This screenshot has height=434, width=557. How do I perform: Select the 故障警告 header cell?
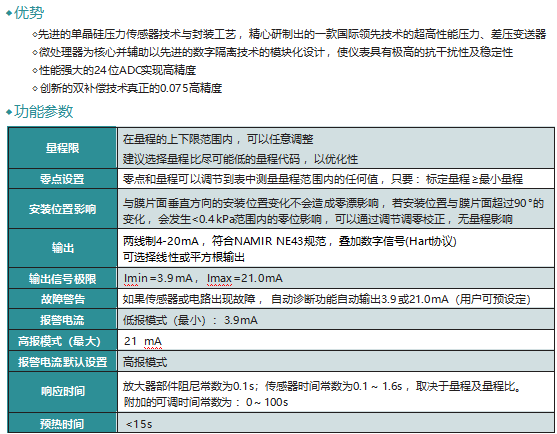click(x=63, y=299)
